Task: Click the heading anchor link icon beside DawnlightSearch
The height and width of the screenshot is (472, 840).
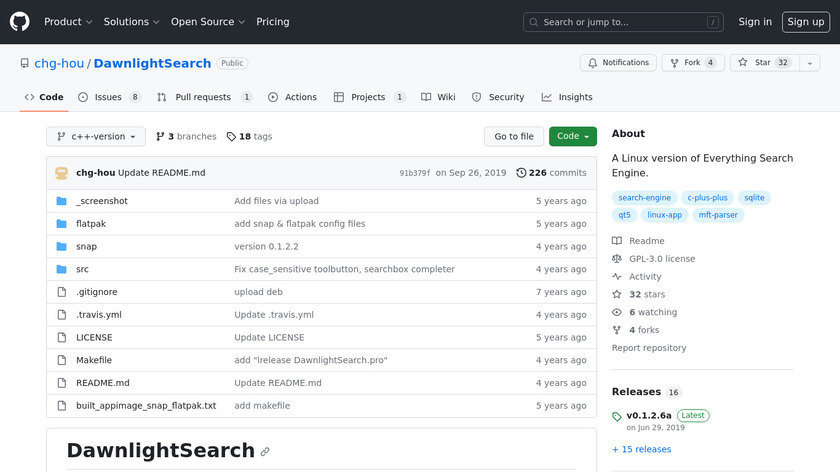Action: pos(265,452)
